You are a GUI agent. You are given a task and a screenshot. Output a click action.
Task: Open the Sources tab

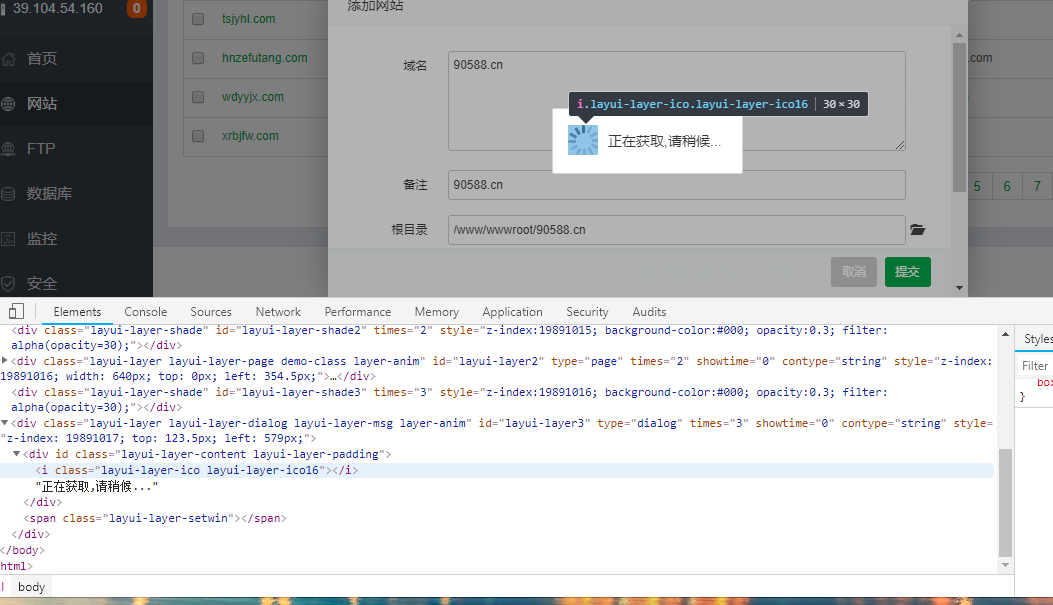(211, 312)
